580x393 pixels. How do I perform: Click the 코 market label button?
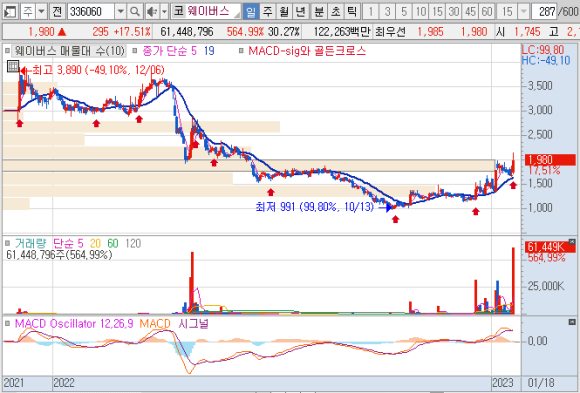[x=178, y=11]
